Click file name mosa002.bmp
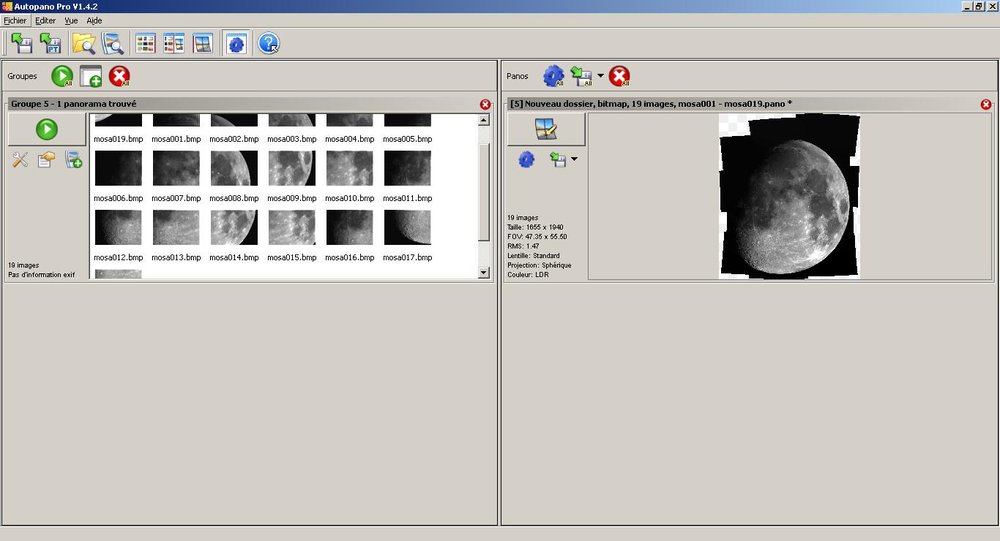 234,139
